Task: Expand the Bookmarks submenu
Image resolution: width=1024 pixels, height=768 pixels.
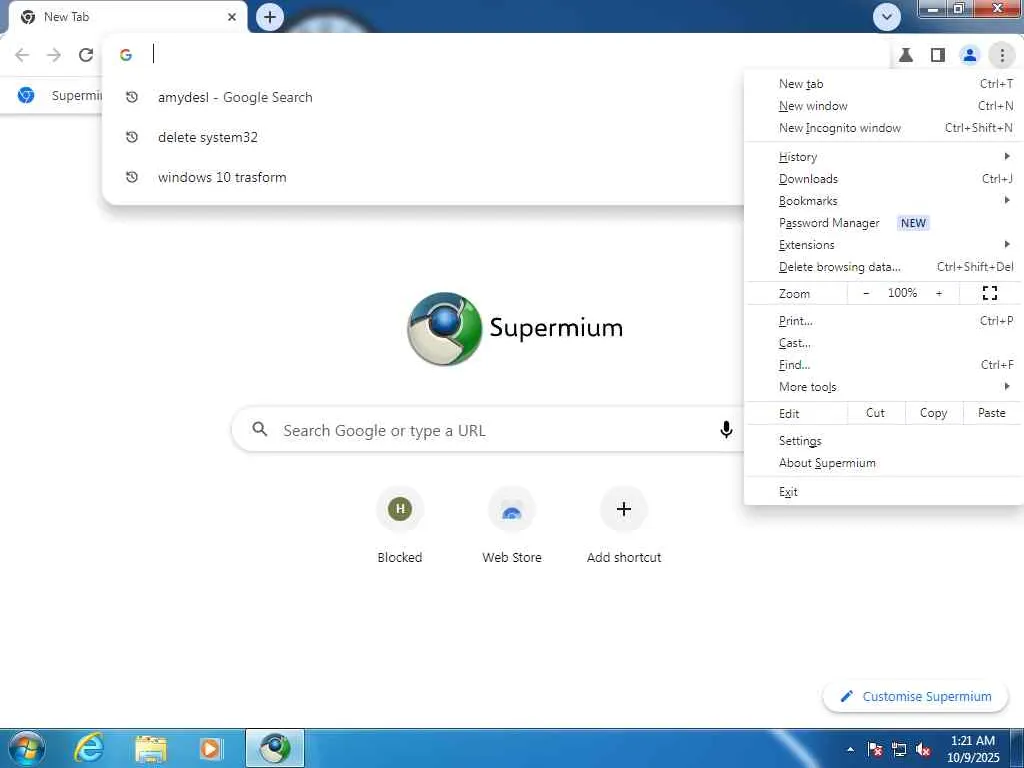Action: click(x=884, y=200)
